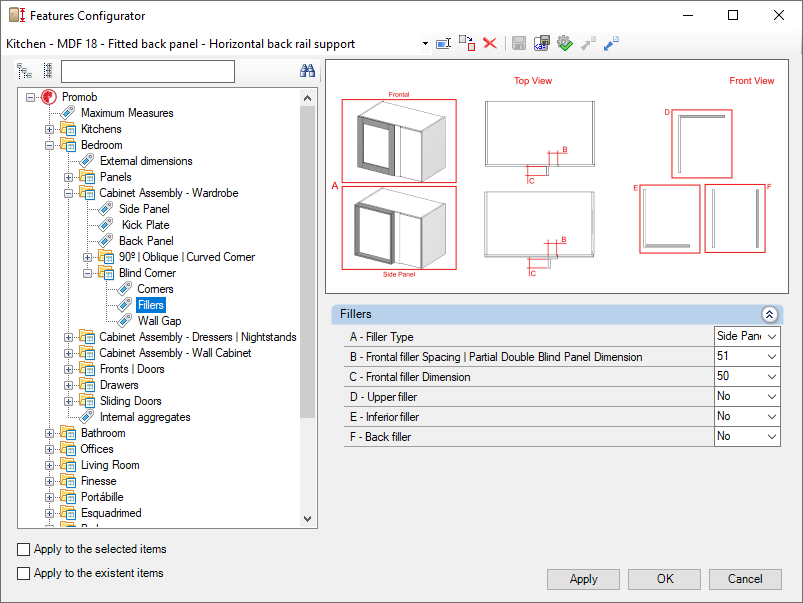Image resolution: width=803 pixels, height=603 pixels.
Task: Select the Esquadrimed tree item
Action: pyautogui.click(x=111, y=513)
